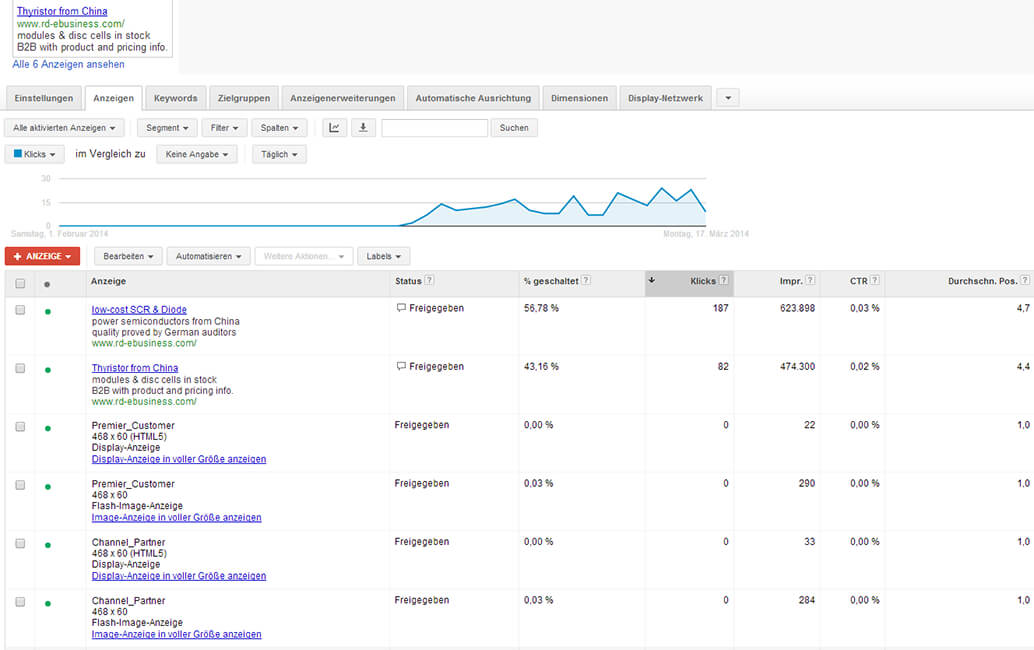This screenshot has height=650, width=1034.
Task: Open Thyristor from China link in ad preview
Action: coord(62,11)
